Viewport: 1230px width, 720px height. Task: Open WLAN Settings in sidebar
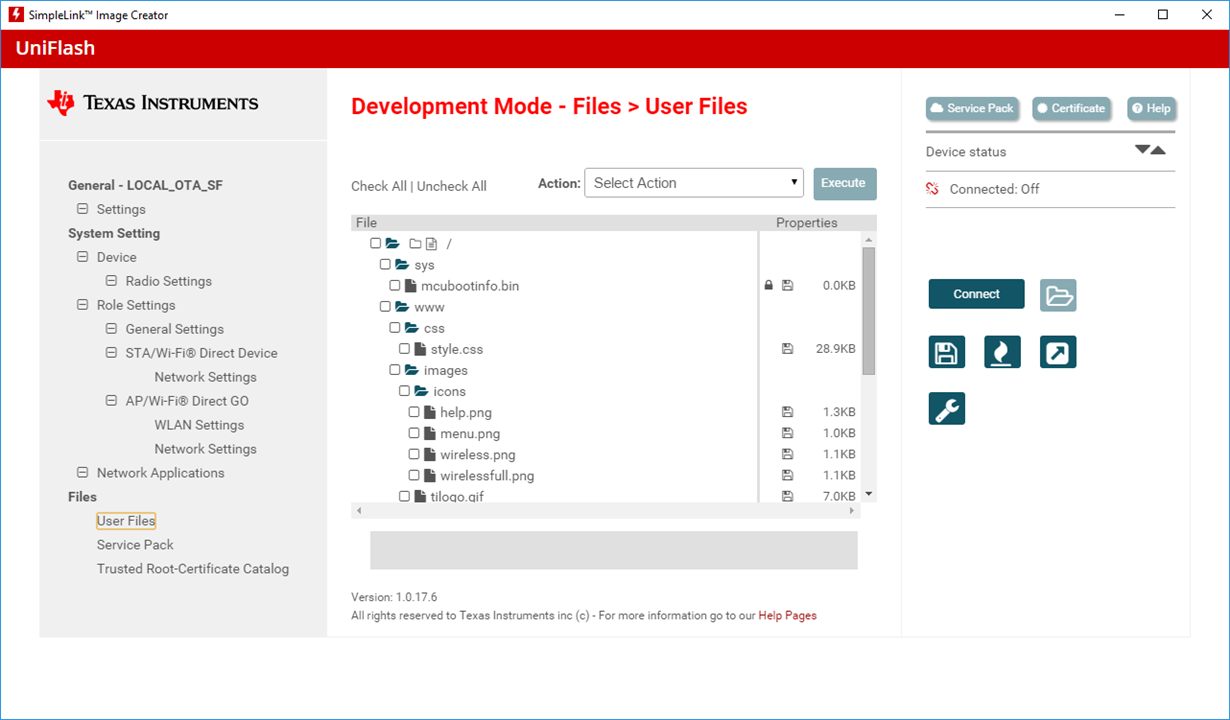[x=199, y=425]
